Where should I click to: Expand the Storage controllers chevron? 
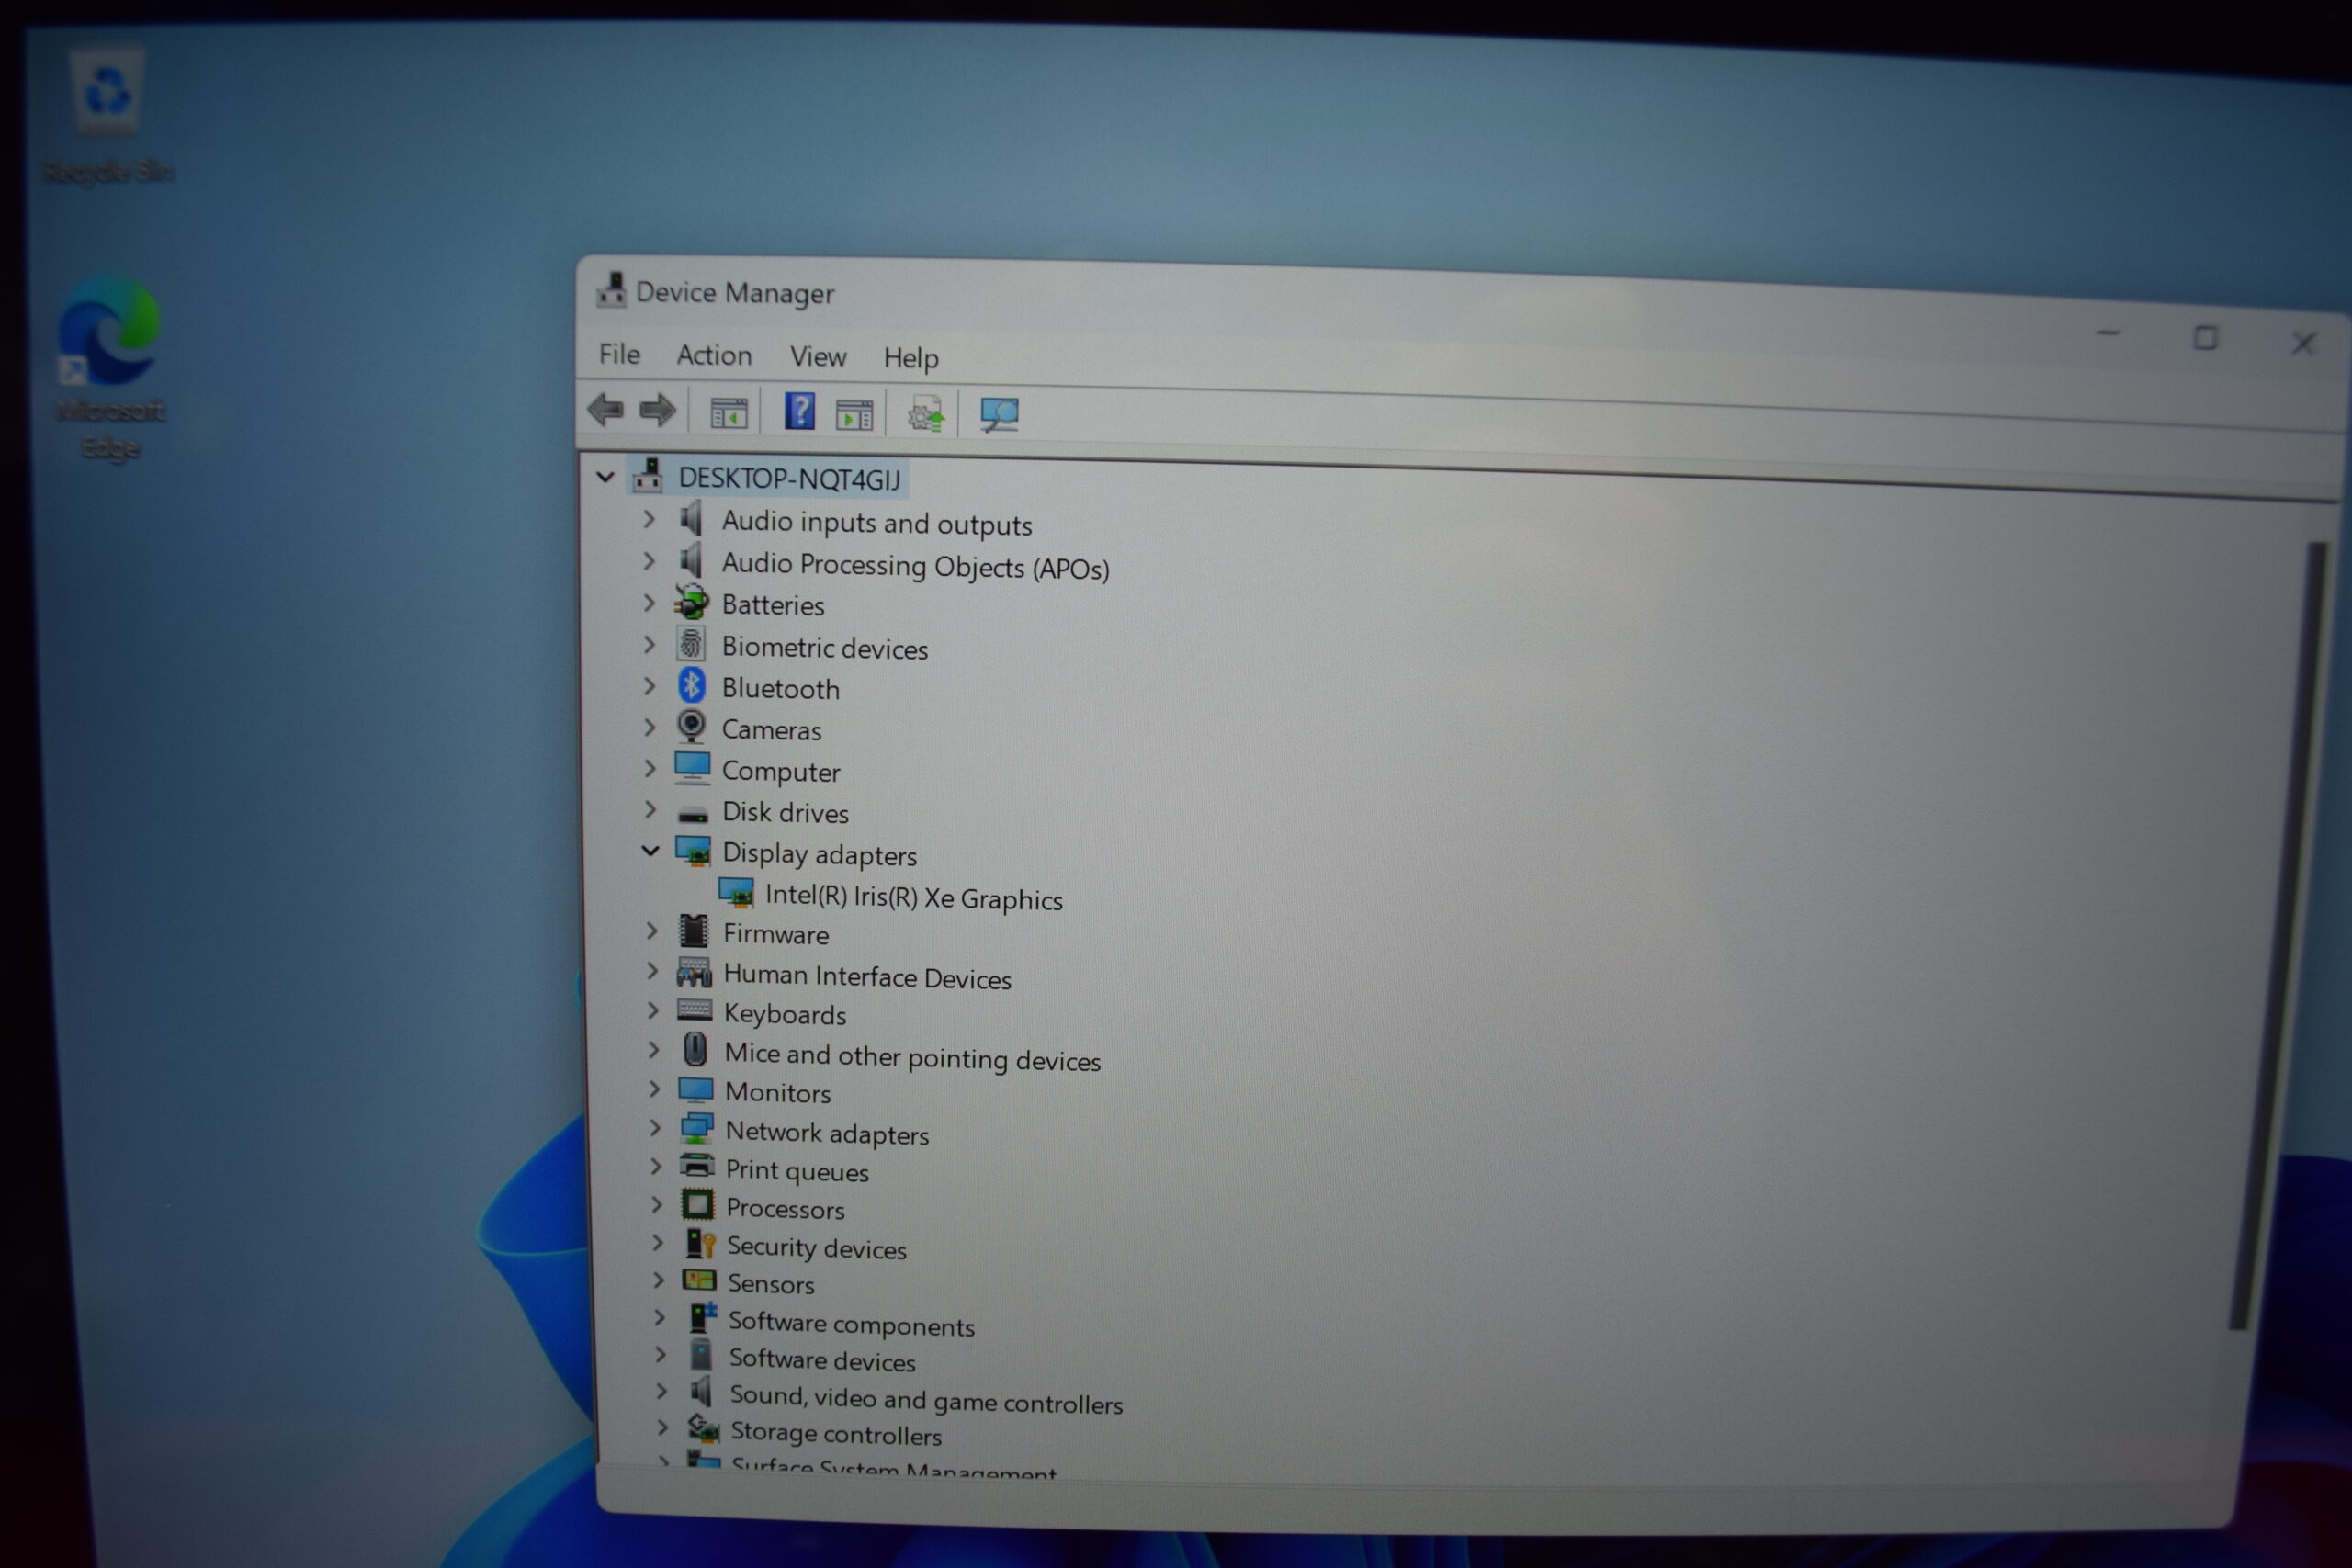[663, 1428]
